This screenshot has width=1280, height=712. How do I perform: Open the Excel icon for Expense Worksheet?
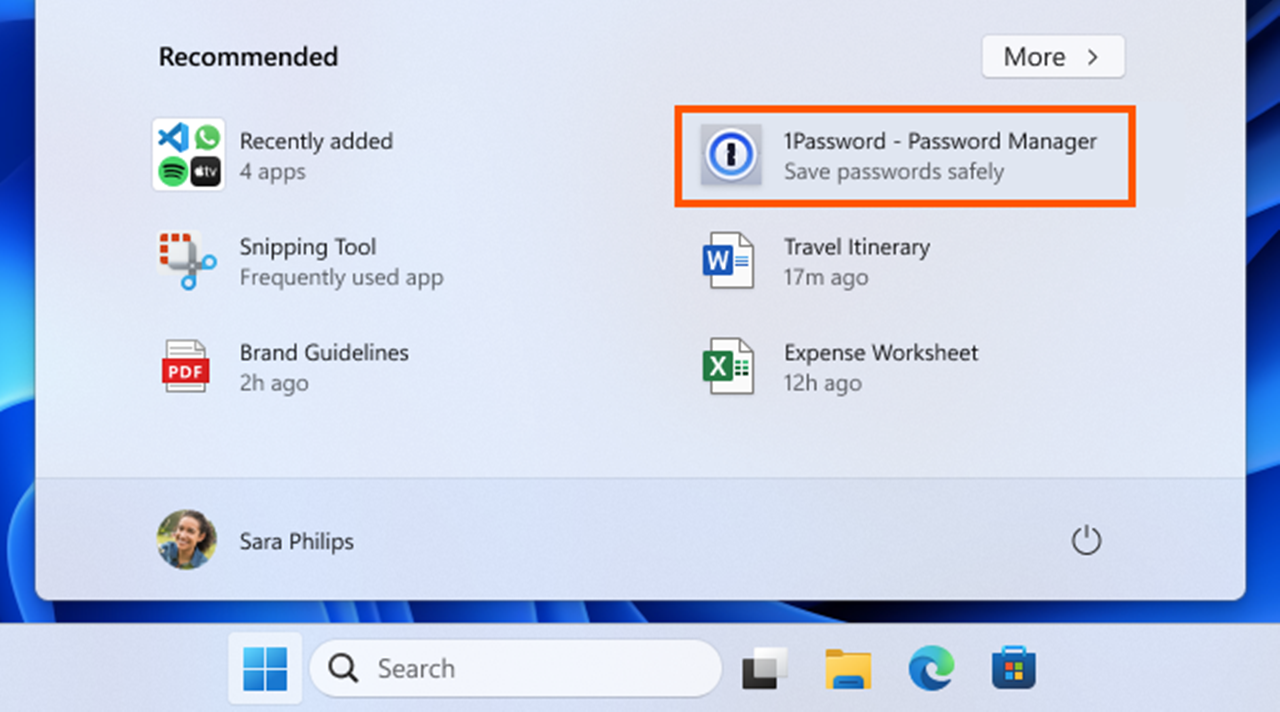(727, 366)
